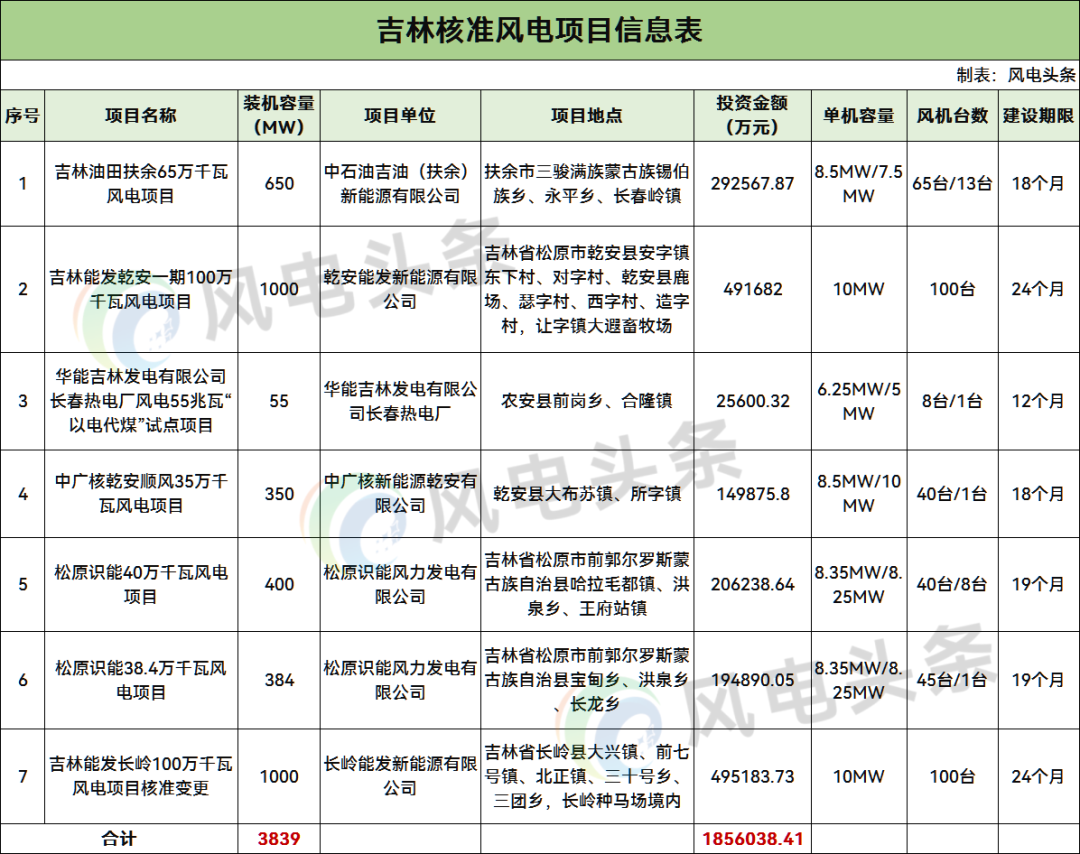
Task: Select investment value 25600.32
Action: (x=752, y=401)
